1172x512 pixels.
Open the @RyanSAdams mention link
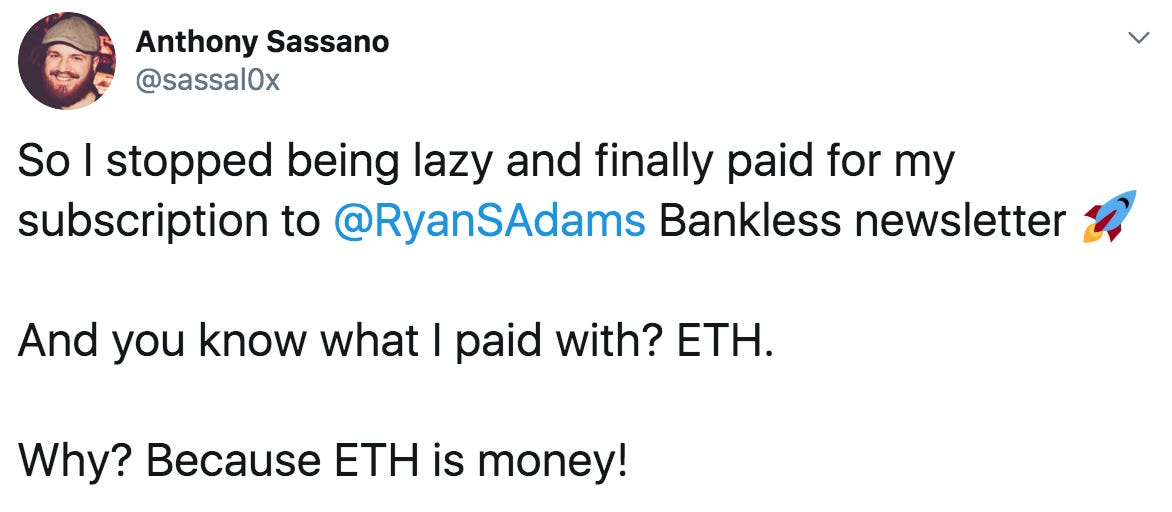pyautogui.click(x=488, y=222)
